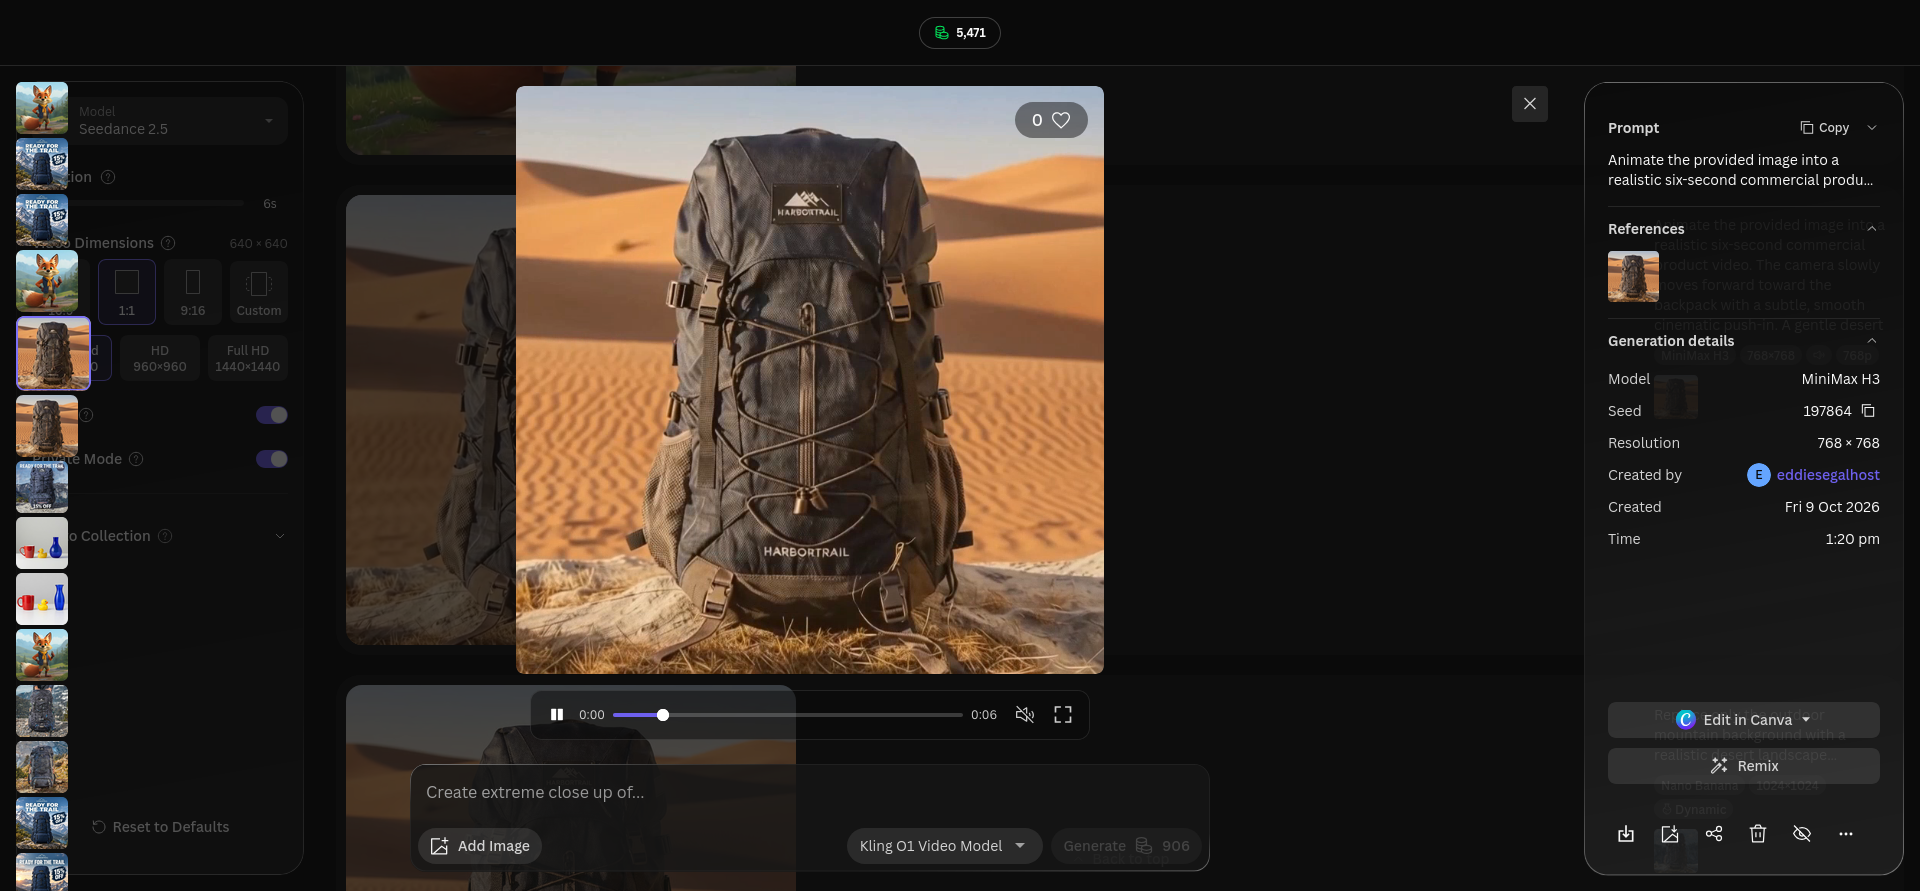1920x891 pixels.
Task: Select Full HD 1440×1440 resolution
Action: 248,359
